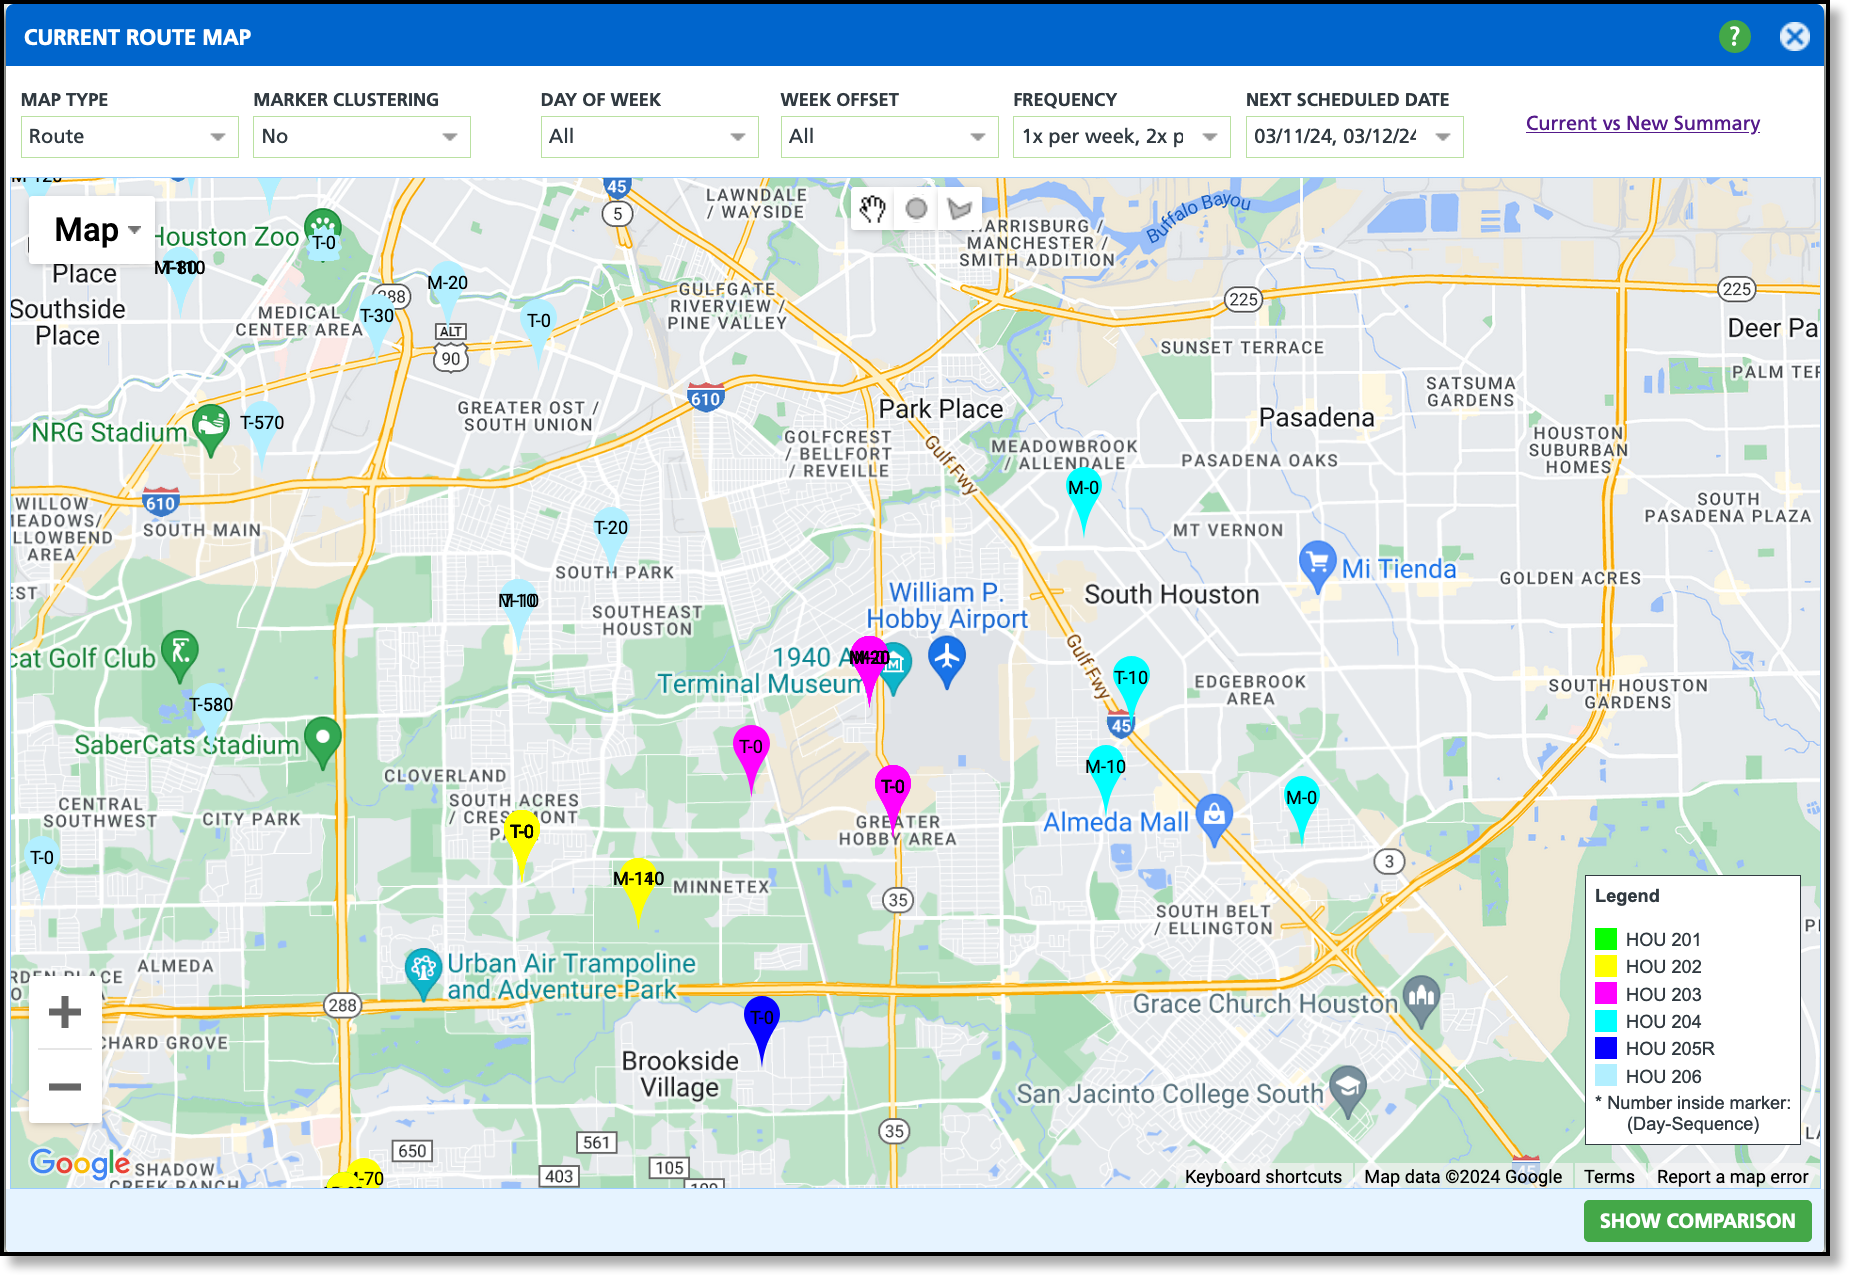Image resolution: width=1850 pixels, height=1276 pixels.
Task: Select the polygon drawing tool
Action: [959, 208]
